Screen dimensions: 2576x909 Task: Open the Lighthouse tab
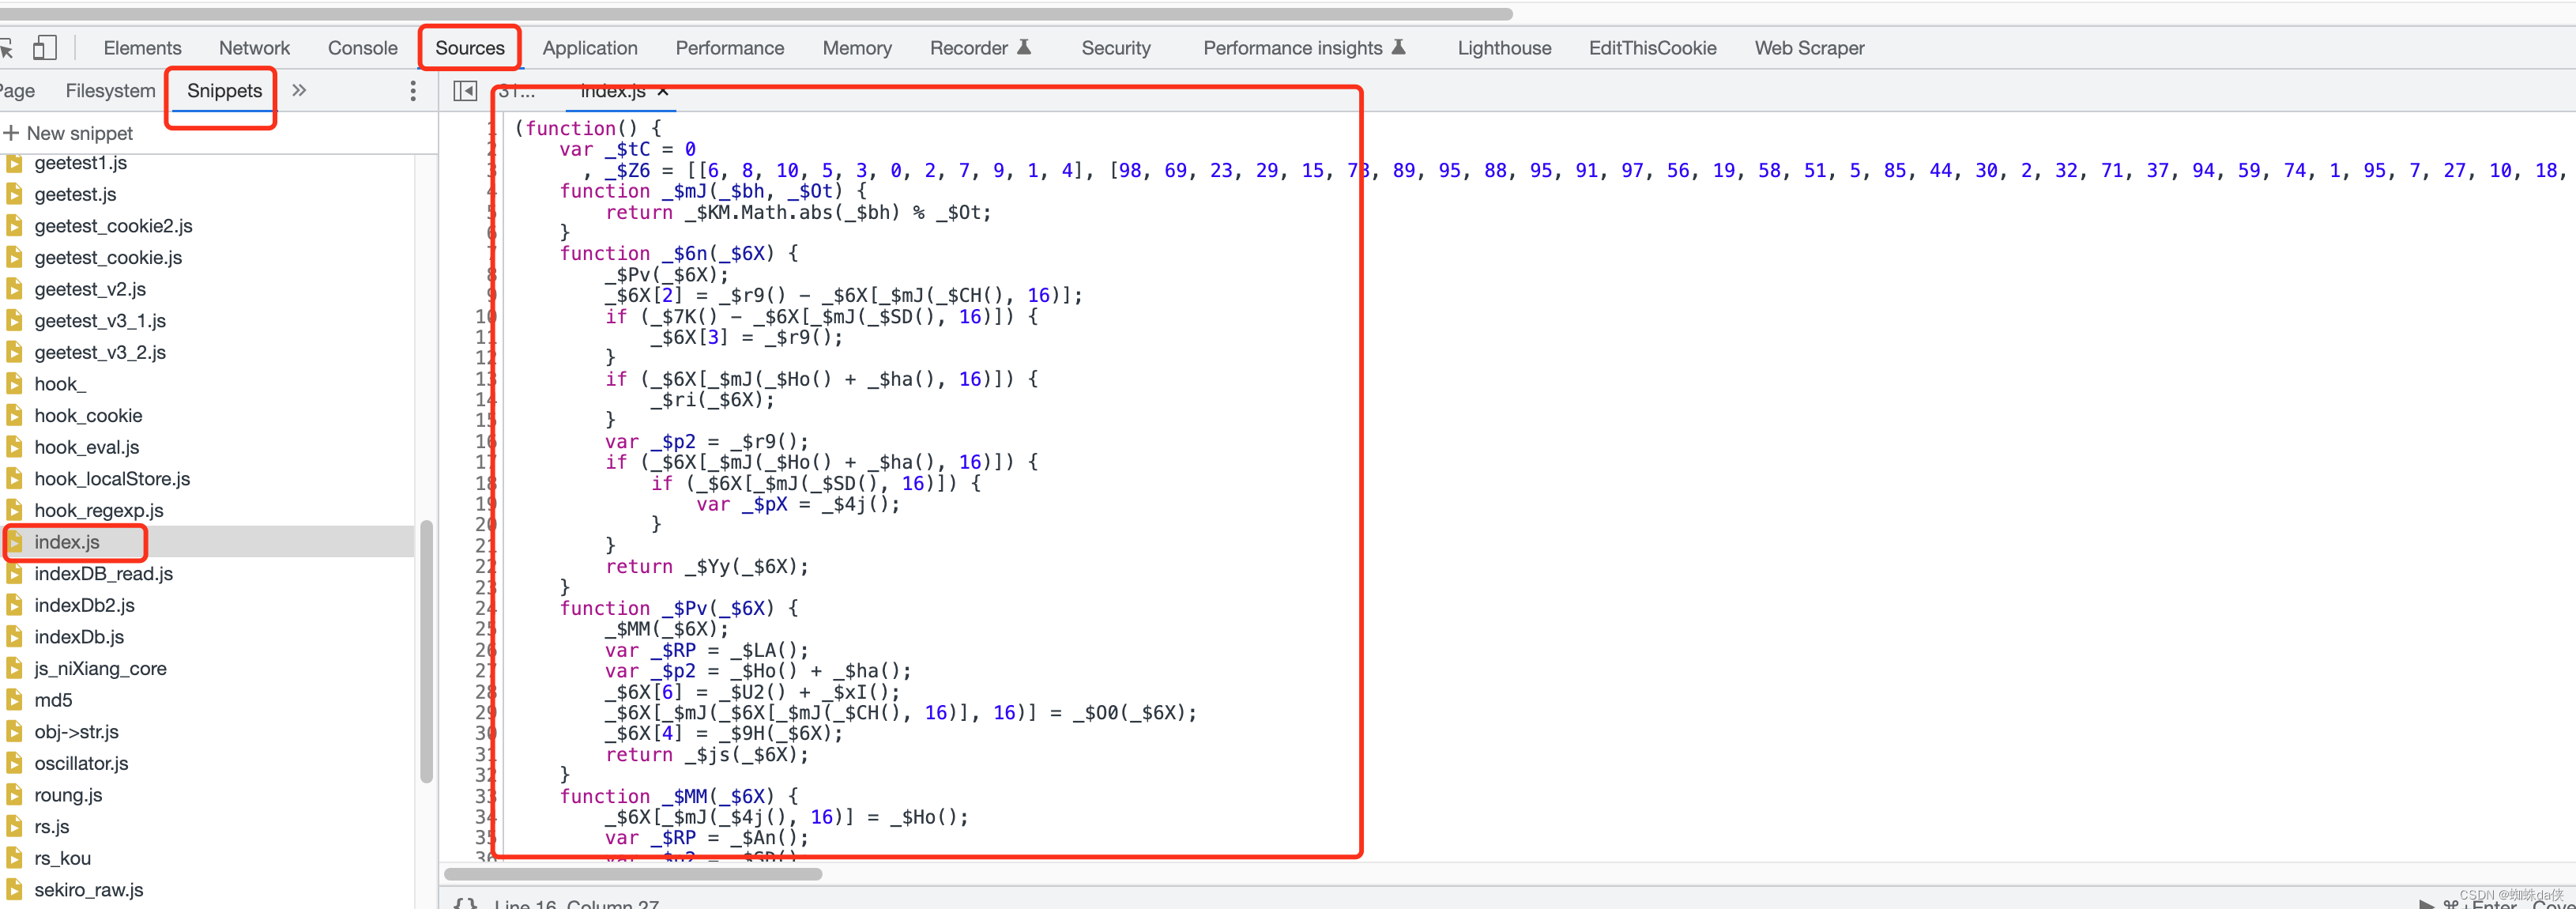tap(1503, 48)
